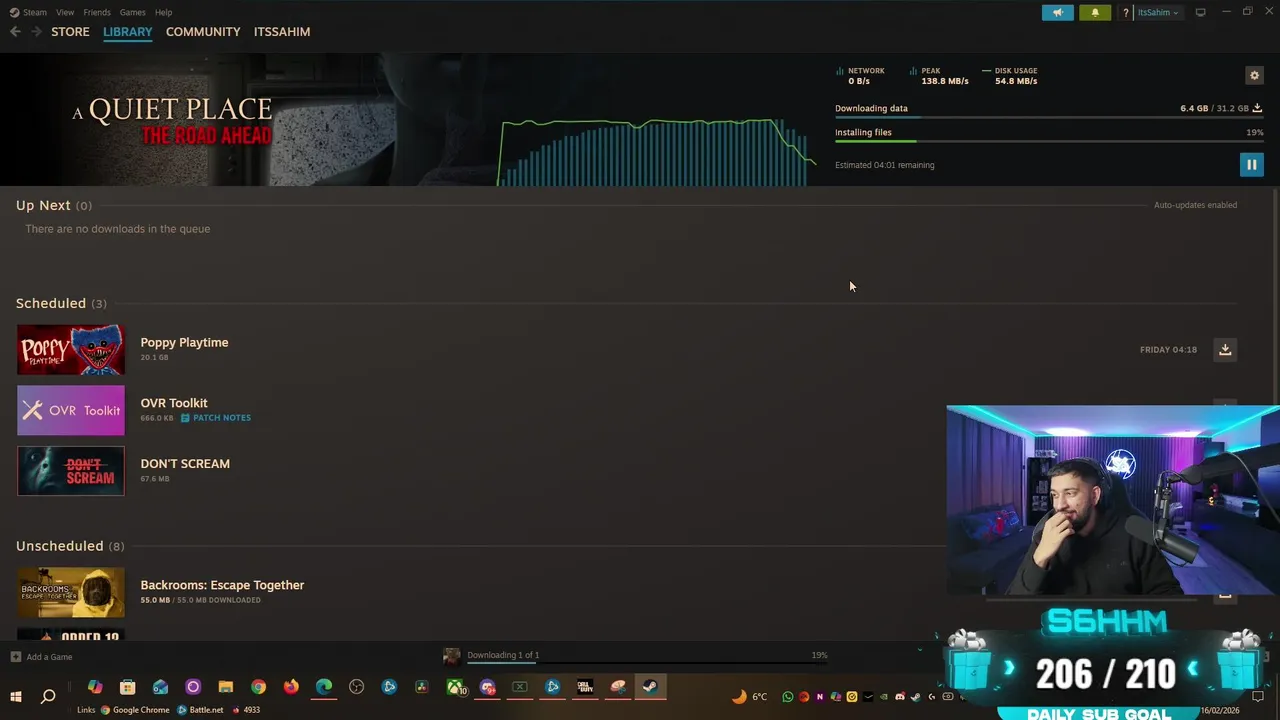1280x720 pixels.
Task: Expand the ItsSahim account dropdown
Action: pyautogui.click(x=1160, y=13)
